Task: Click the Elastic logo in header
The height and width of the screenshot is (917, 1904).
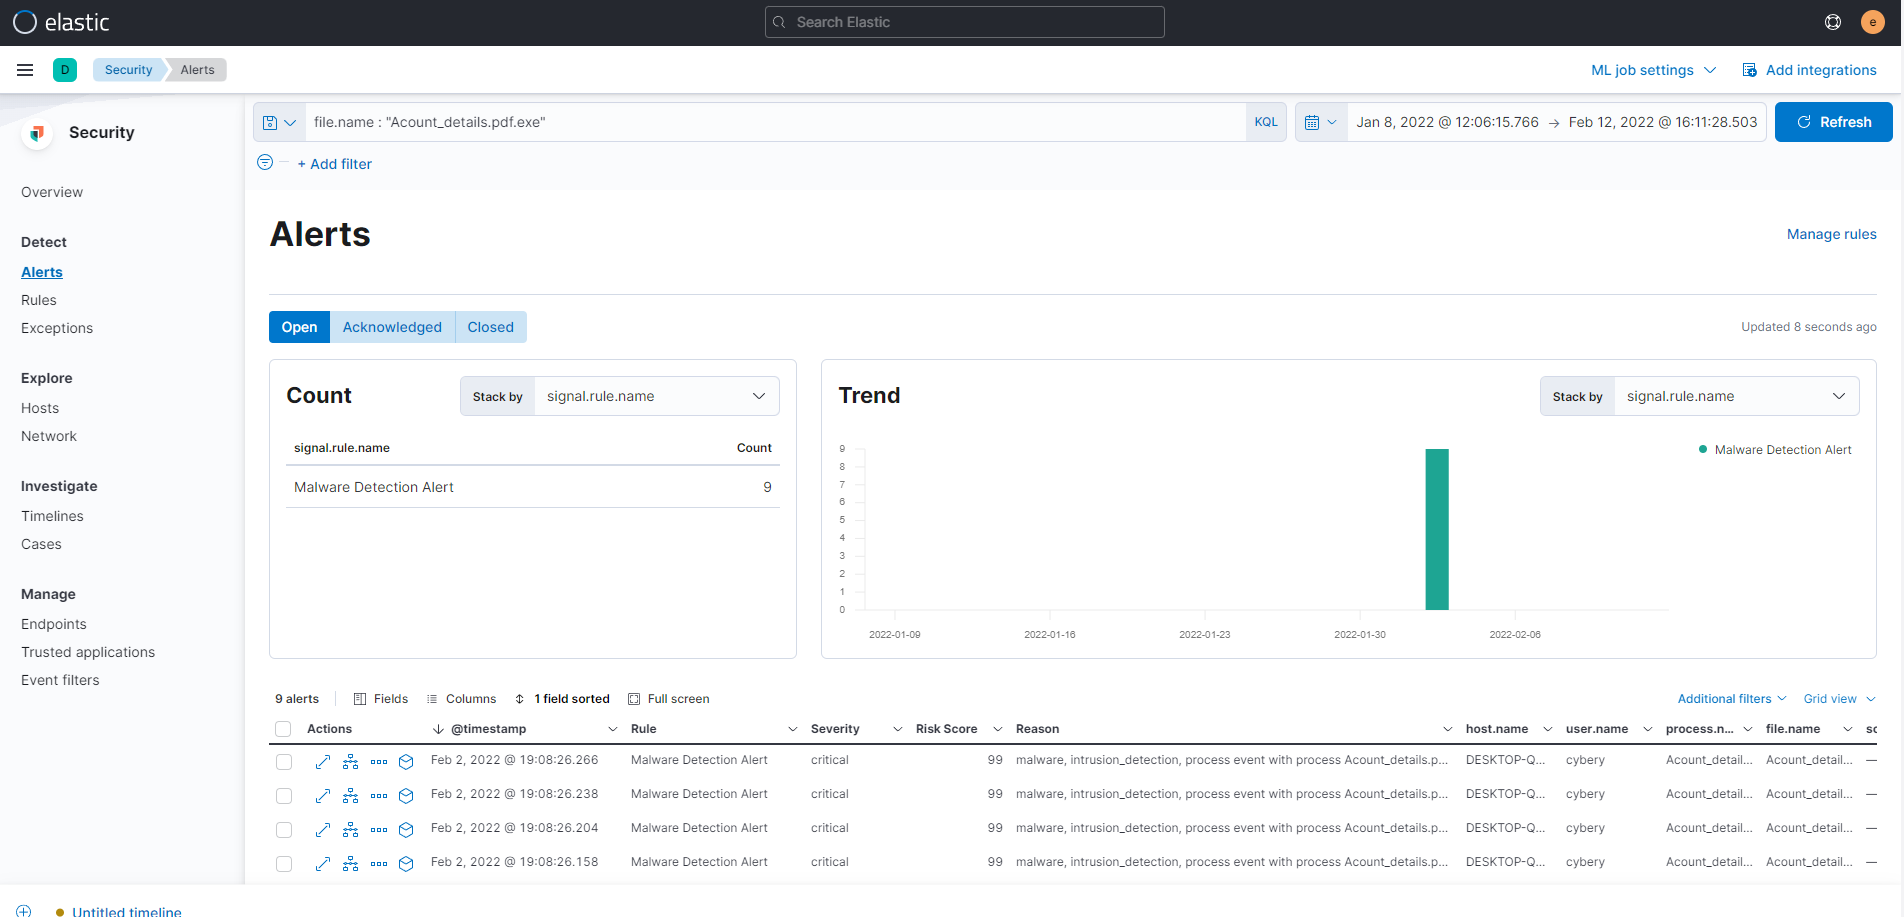Action: 61,22
